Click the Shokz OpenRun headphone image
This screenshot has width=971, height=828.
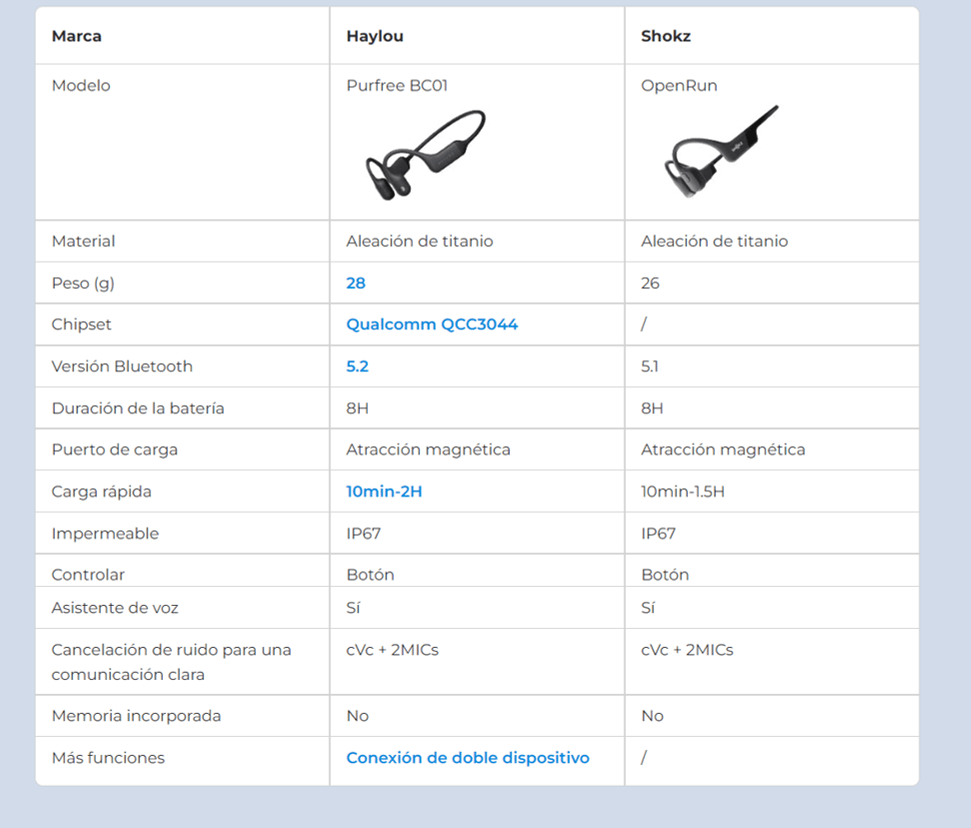(x=721, y=151)
